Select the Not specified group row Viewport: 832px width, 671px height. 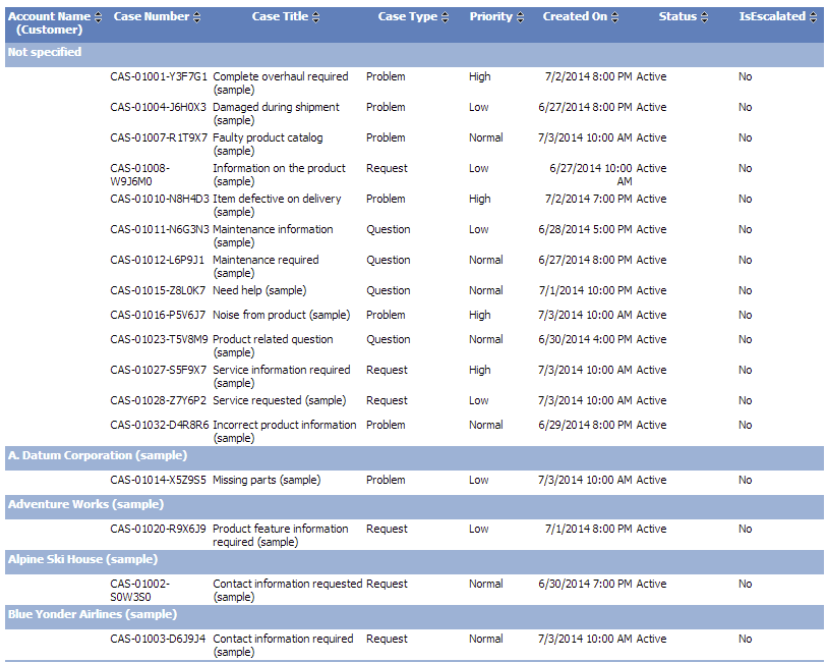tap(414, 53)
